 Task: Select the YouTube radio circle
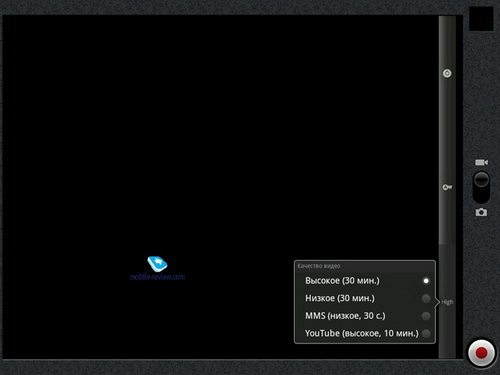click(426, 333)
